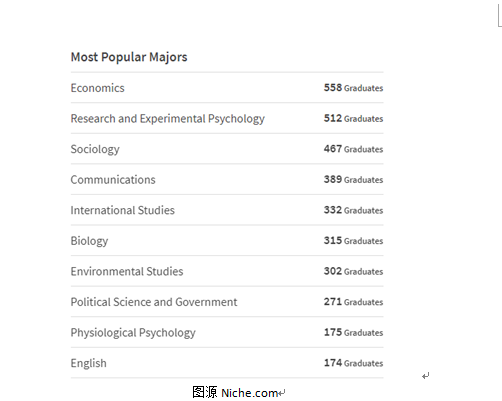Click the 467 Graduates figure
Viewport: 502px width, 401px height.
point(353,149)
